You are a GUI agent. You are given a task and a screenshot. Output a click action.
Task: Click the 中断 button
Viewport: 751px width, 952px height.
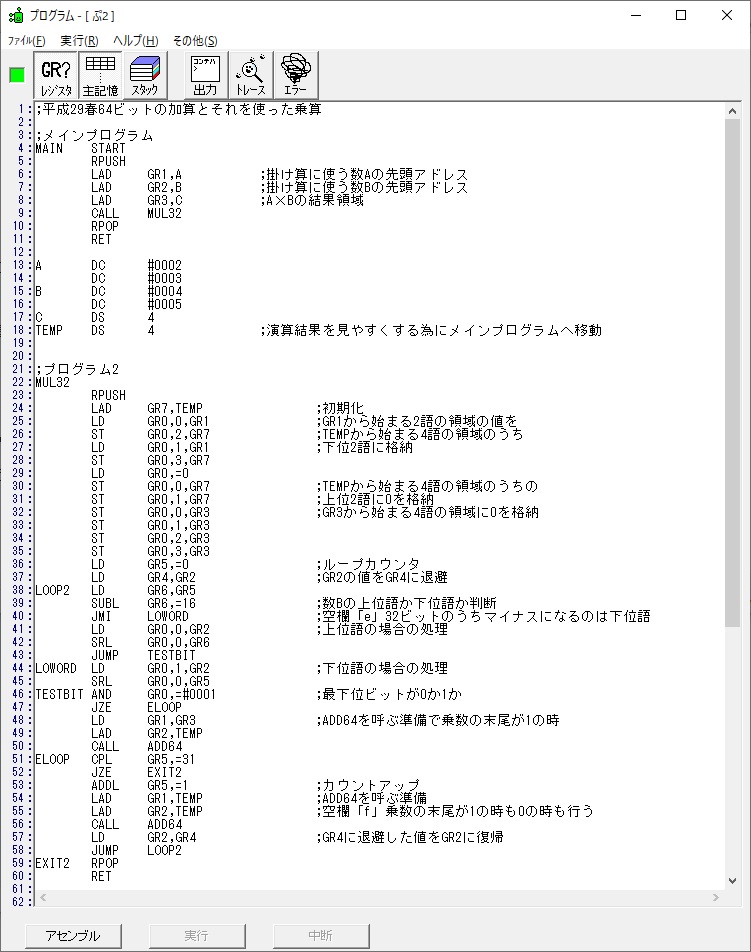click(x=321, y=936)
